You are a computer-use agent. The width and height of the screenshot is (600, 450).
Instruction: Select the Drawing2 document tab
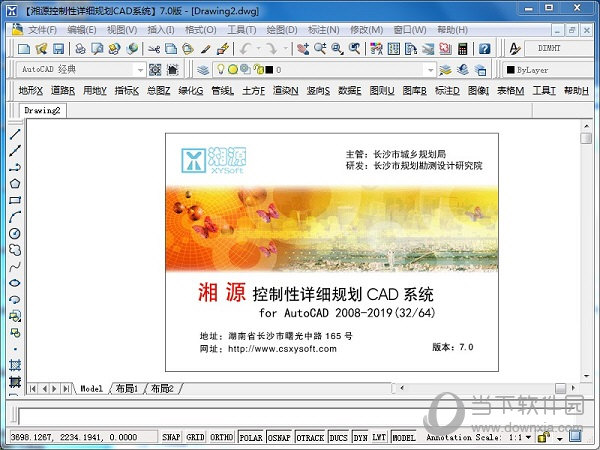pyautogui.click(x=42, y=110)
